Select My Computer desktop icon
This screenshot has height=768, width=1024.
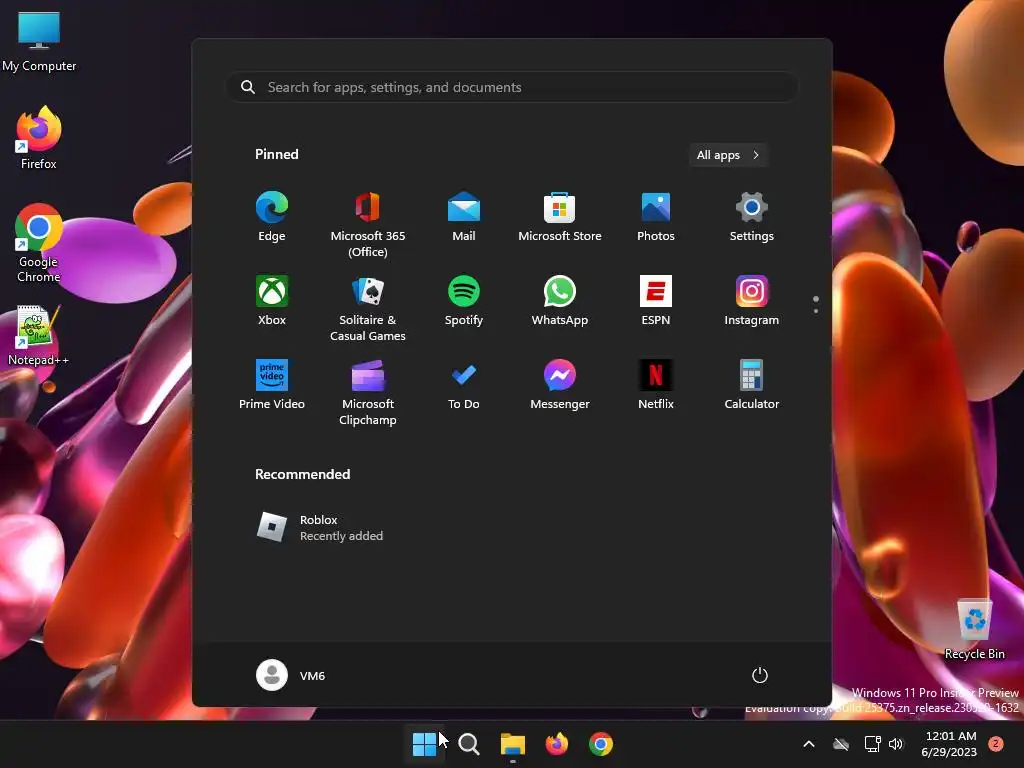pos(39,41)
